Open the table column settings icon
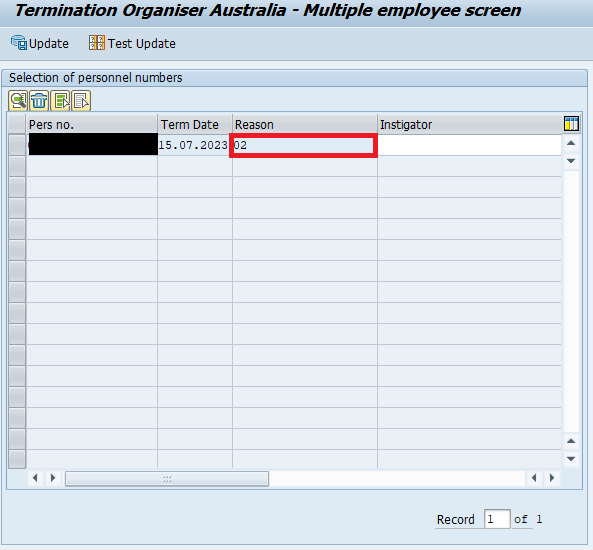 571,124
